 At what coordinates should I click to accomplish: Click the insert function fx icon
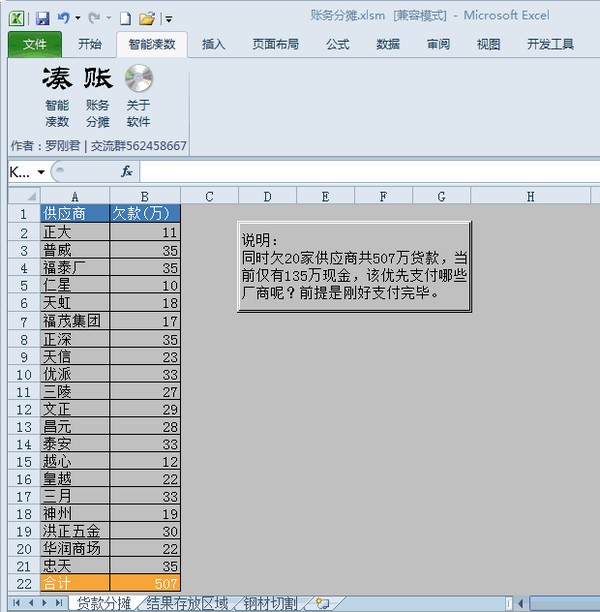pyautogui.click(x=127, y=171)
